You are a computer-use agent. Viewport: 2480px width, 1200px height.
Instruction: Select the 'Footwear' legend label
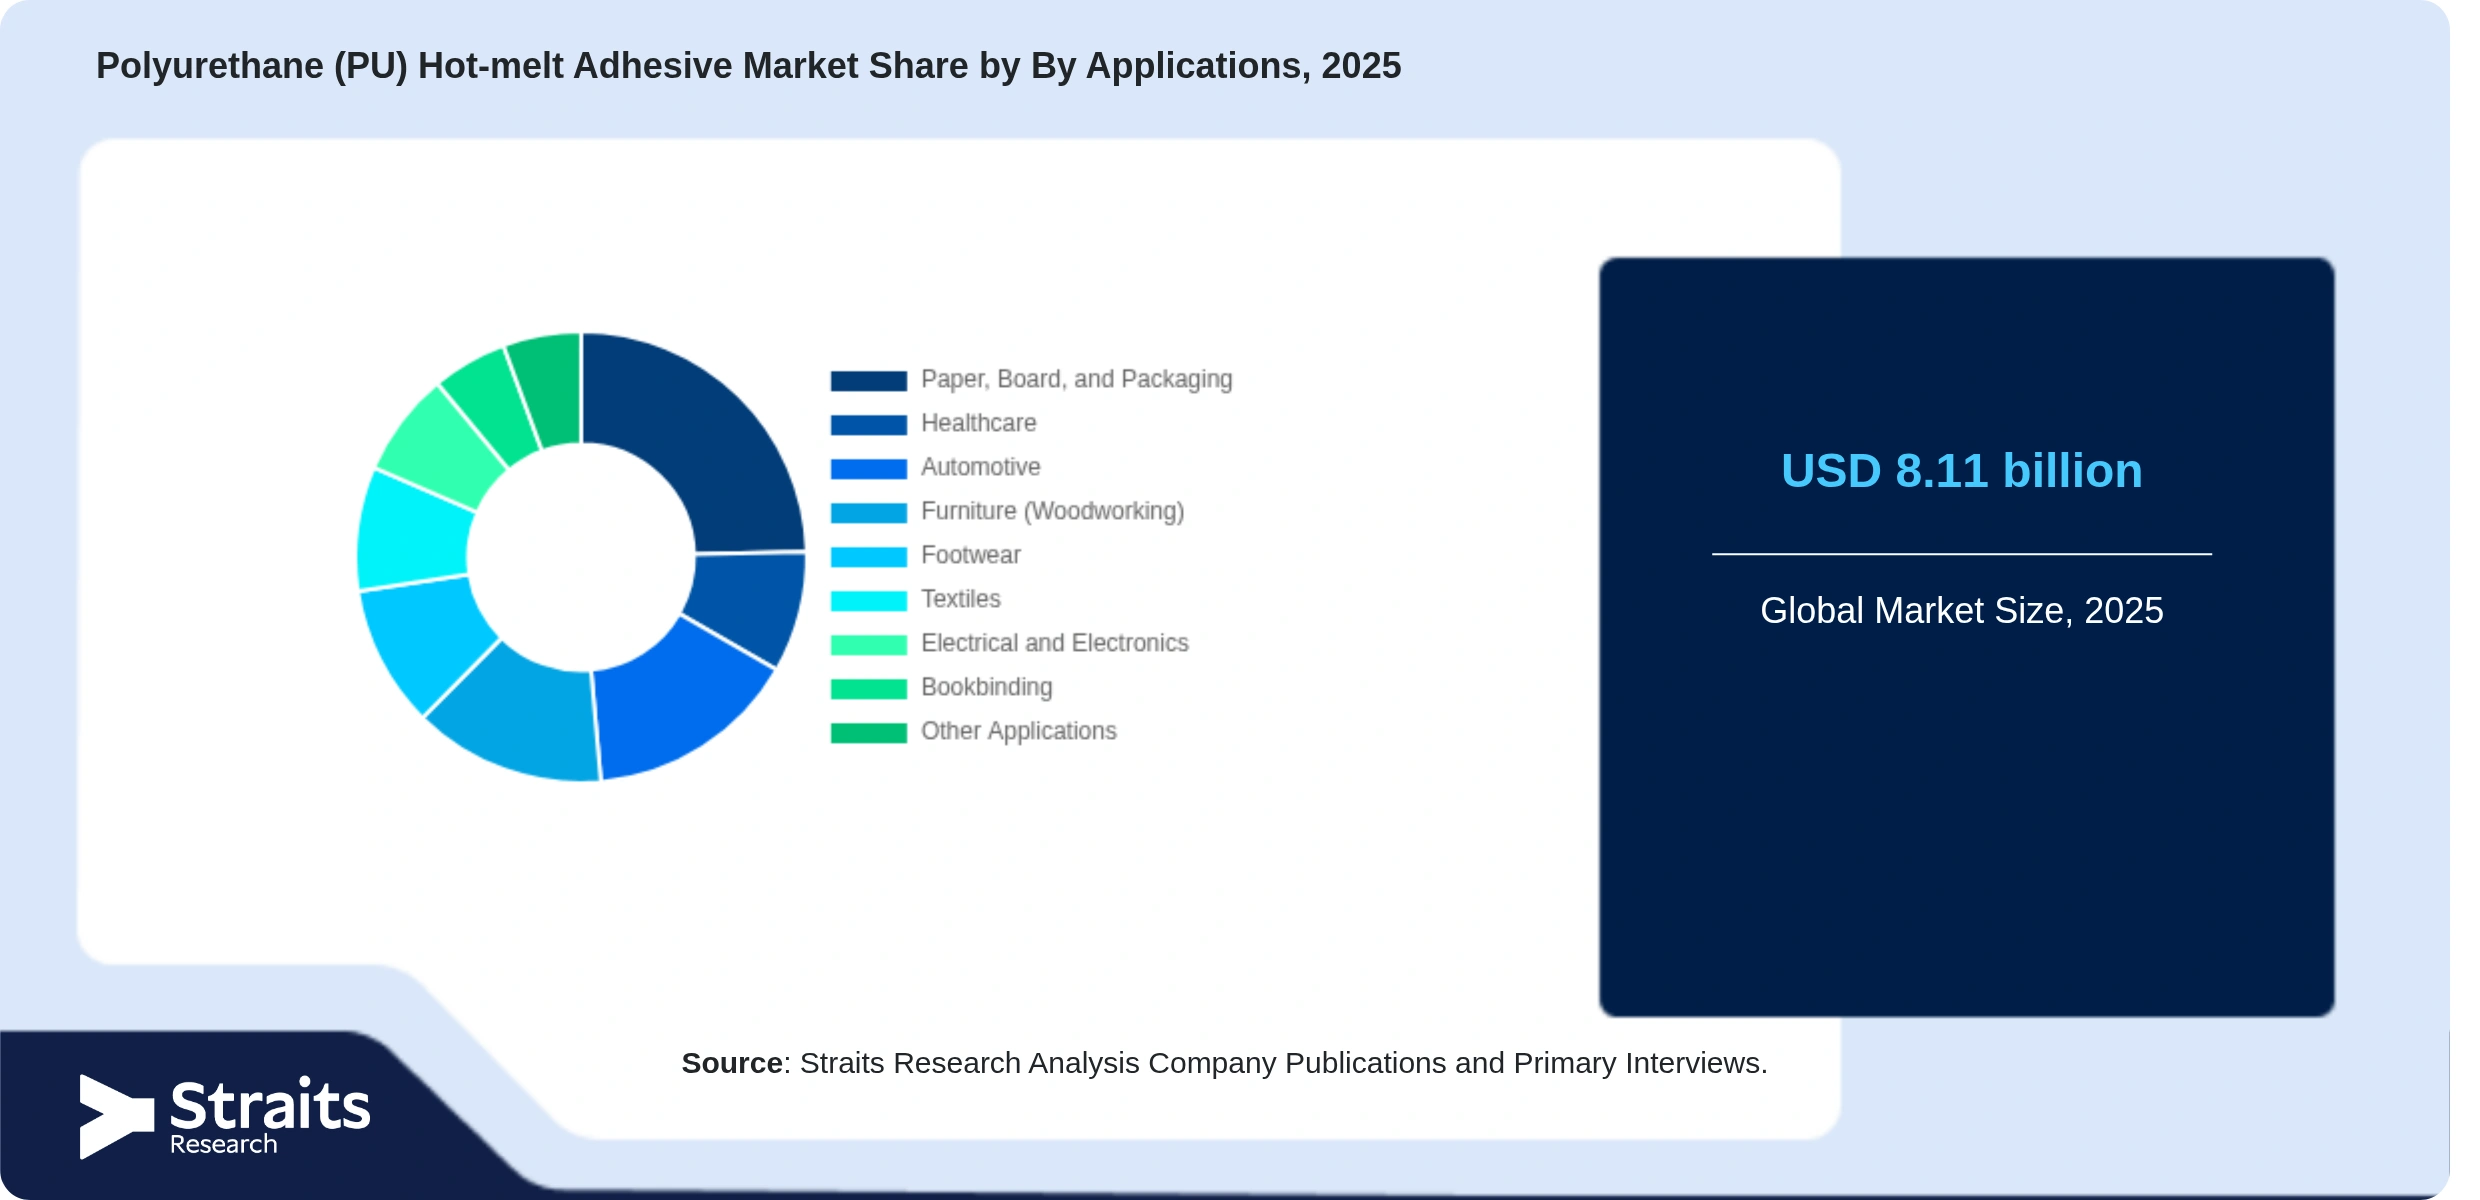(x=970, y=555)
